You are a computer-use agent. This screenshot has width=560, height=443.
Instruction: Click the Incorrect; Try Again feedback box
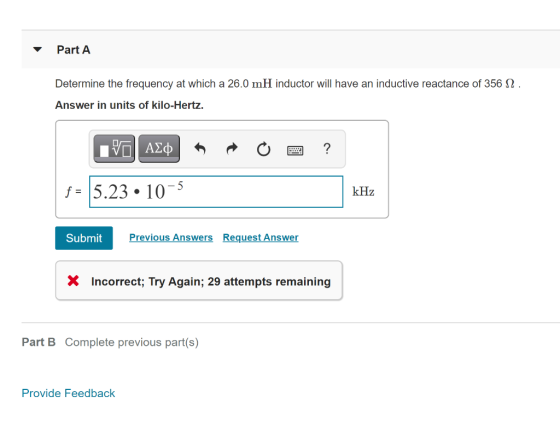pos(199,280)
